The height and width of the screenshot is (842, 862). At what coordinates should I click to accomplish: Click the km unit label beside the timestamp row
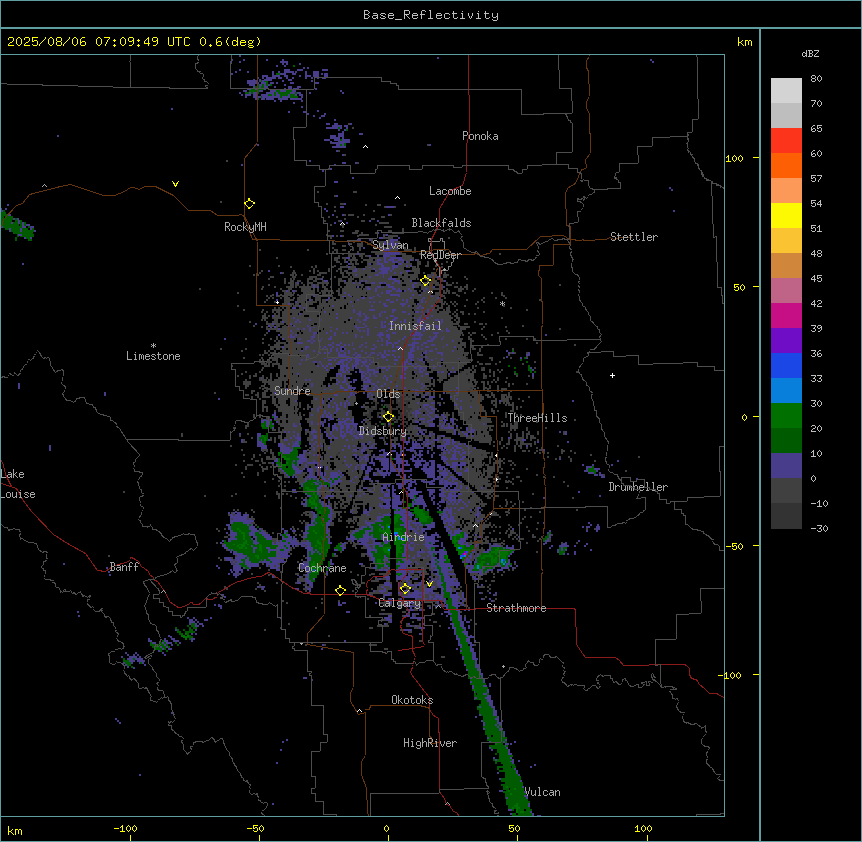[744, 42]
